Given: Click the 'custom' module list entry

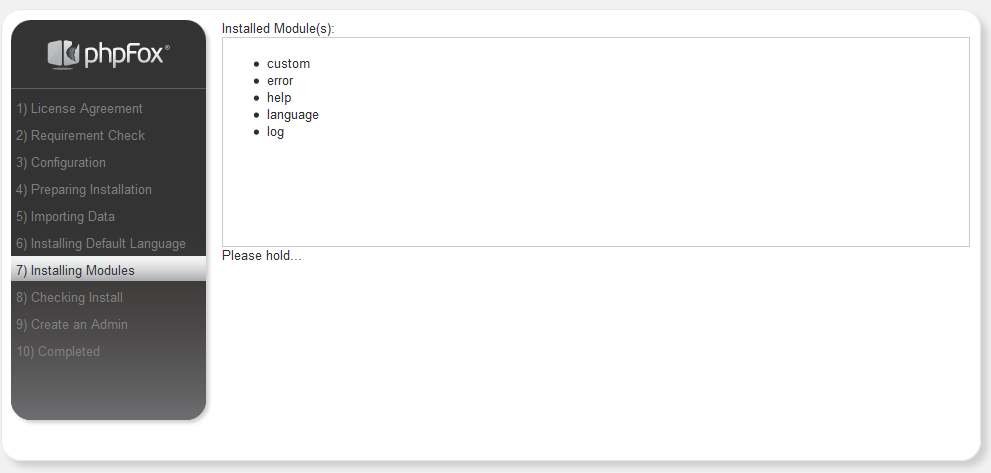Looking at the screenshot, I should click(x=288, y=64).
